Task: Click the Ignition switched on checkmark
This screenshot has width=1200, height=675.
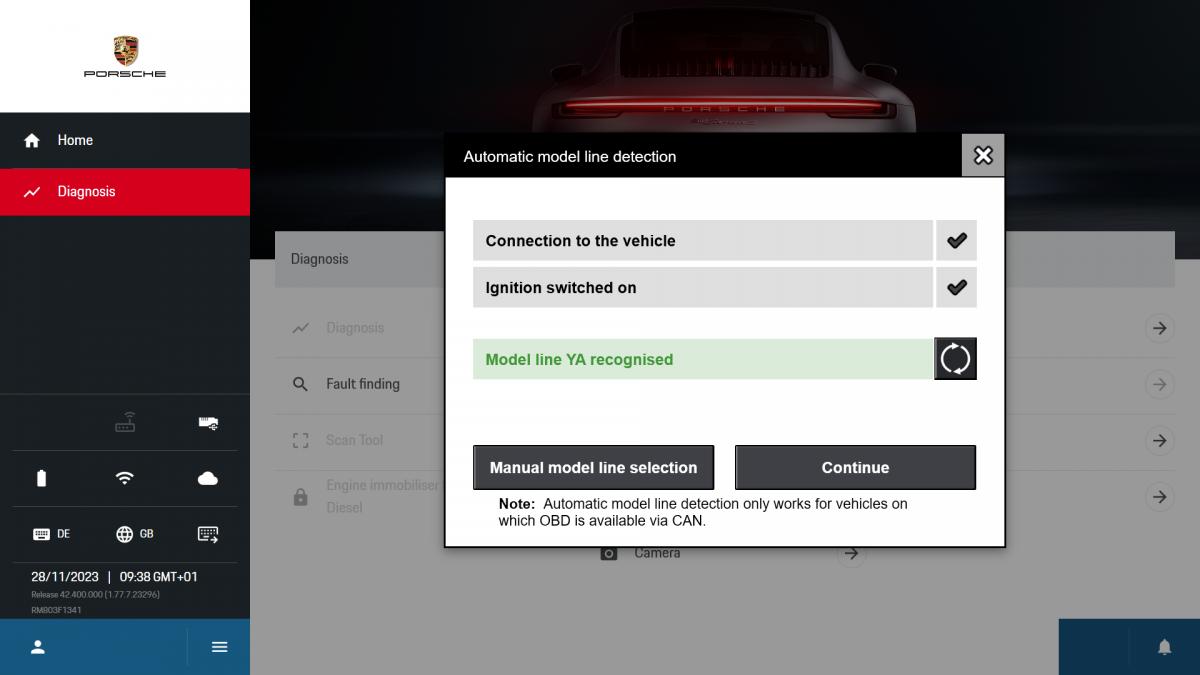Action: coord(956,288)
